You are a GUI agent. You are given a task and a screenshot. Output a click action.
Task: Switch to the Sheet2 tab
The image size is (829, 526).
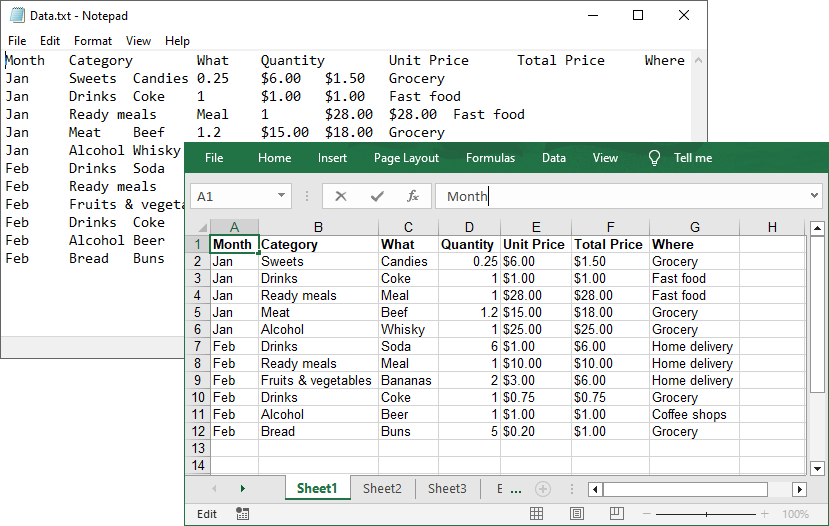[x=382, y=489]
